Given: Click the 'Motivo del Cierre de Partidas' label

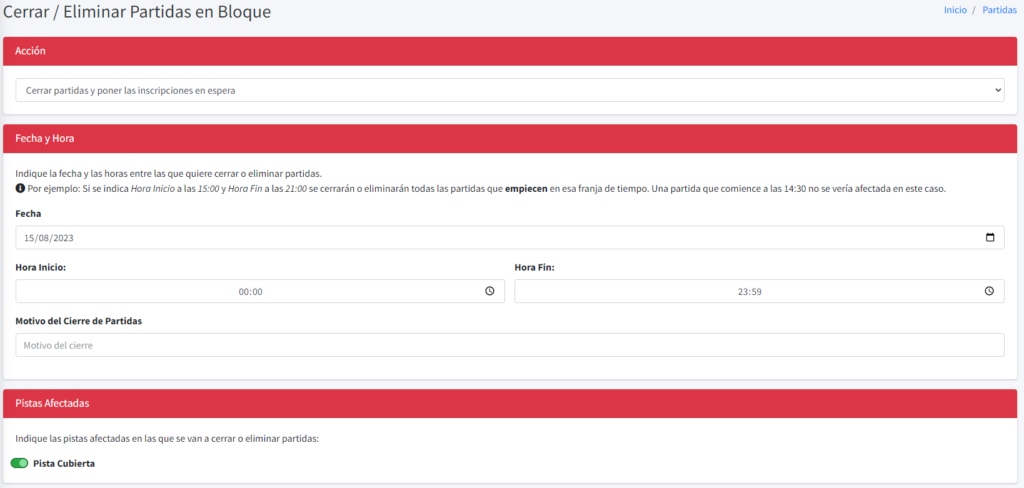Looking at the screenshot, I should click(78, 321).
